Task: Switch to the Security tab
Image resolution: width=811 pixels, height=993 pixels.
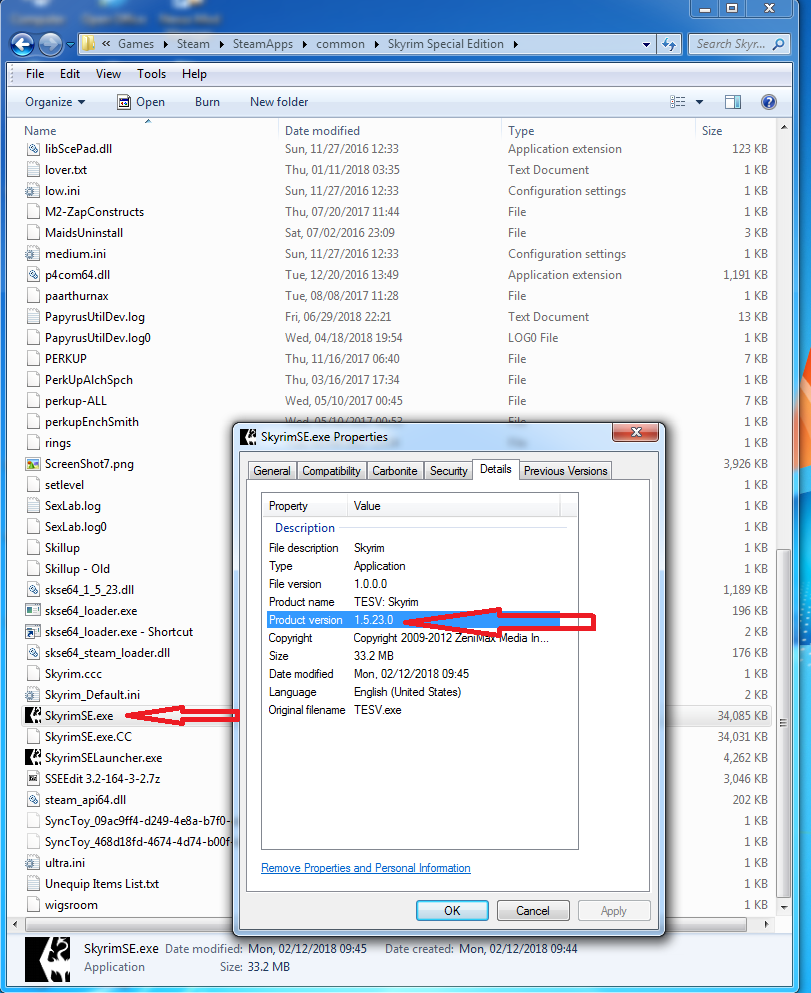Action: click(x=448, y=471)
